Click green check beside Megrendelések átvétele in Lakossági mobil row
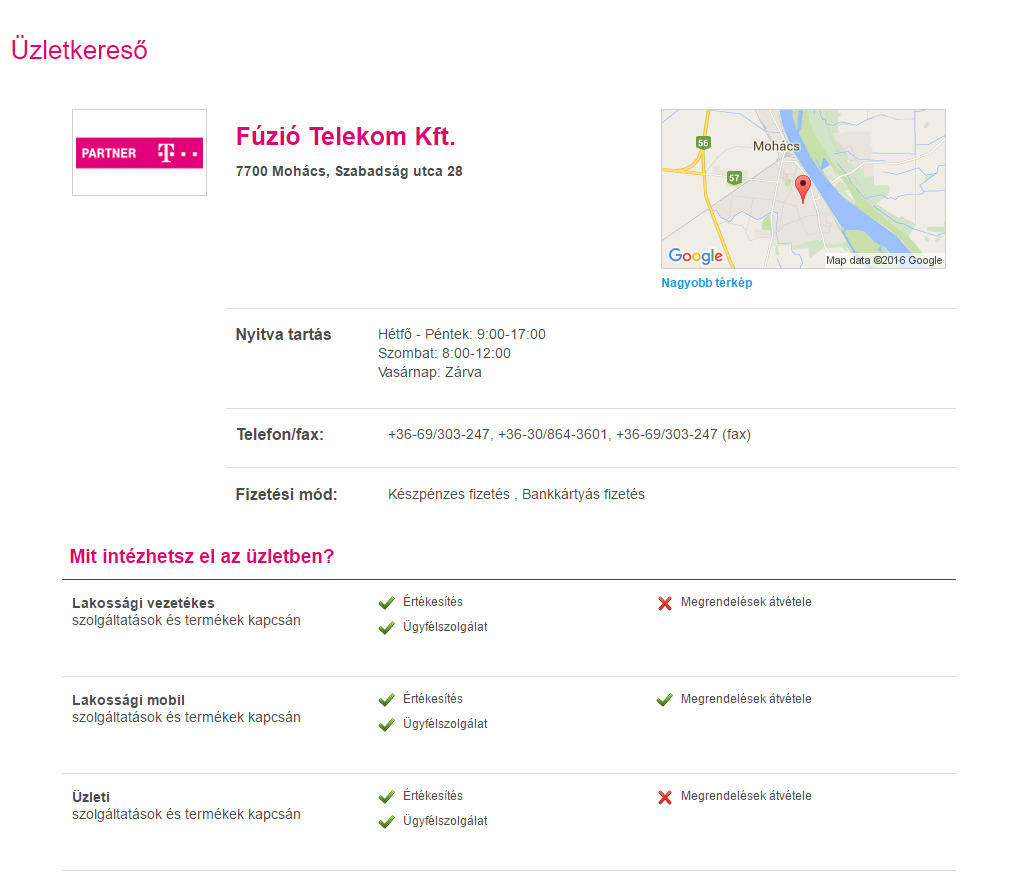This screenshot has width=1027, height=884. click(665, 699)
